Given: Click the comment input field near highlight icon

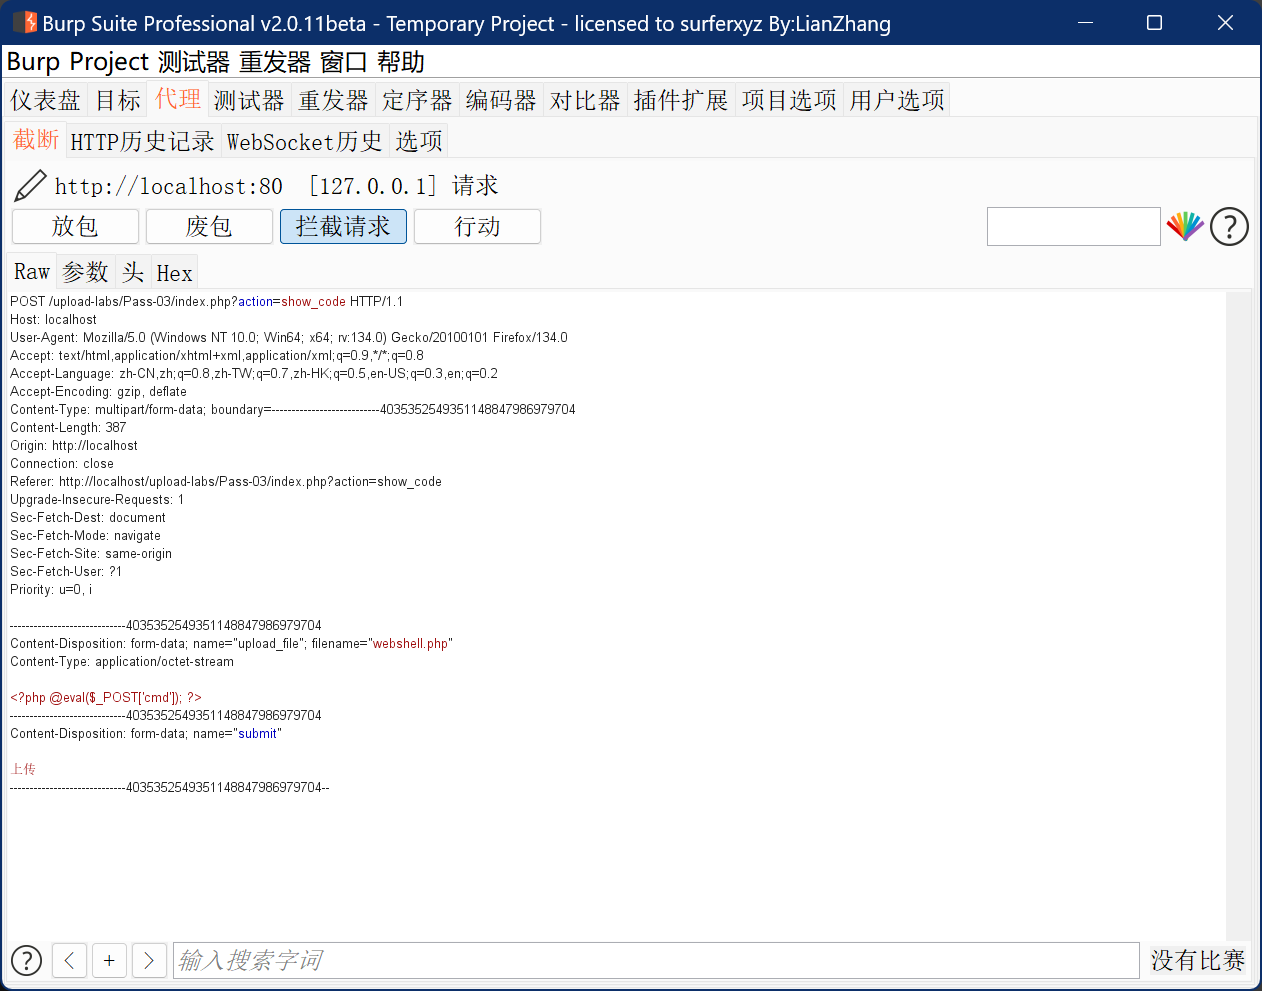Looking at the screenshot, I should point(1074,226).
